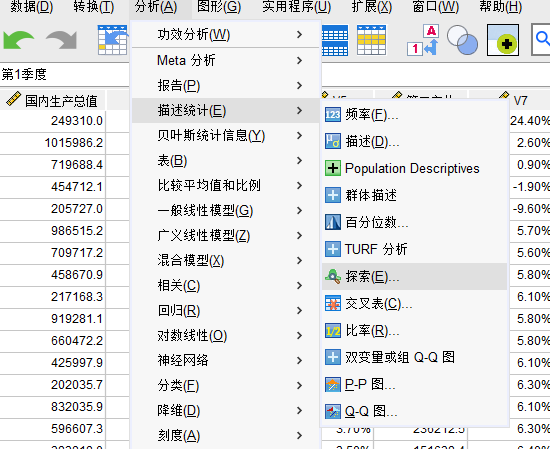Image resolution: width=550 pixels, height=449 pixels.
Task: Expand the 刻度(A) submenu
Action: point(226,435)
